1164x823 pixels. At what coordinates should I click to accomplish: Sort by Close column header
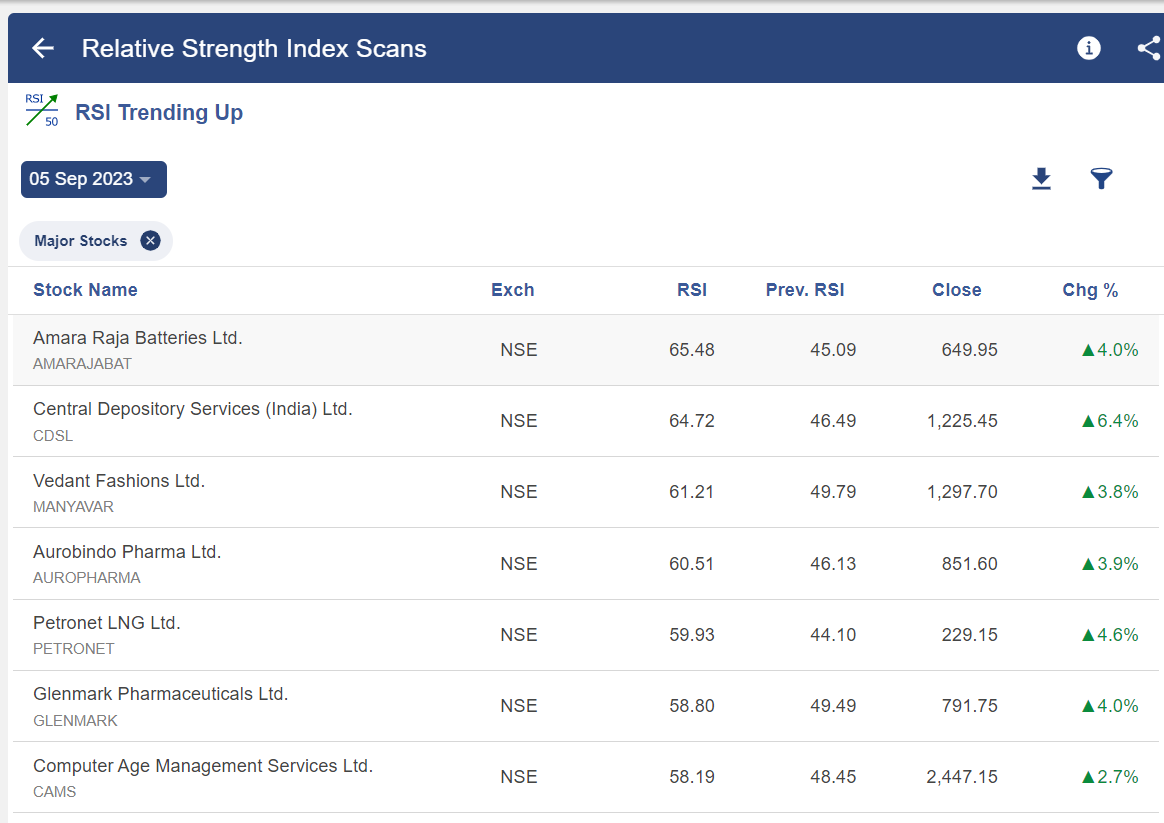[956, 289]
